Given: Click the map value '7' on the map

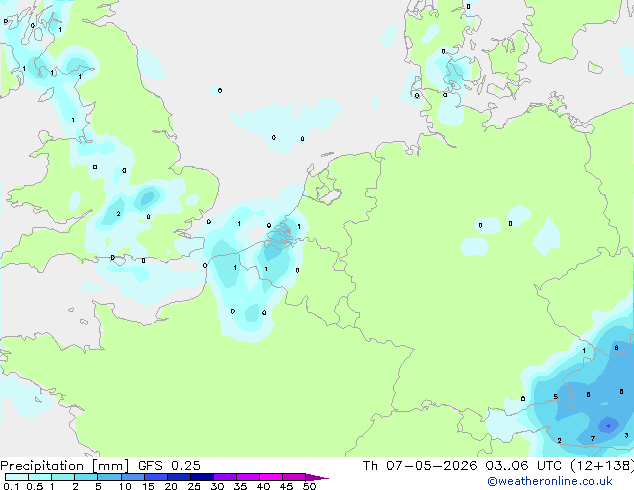Looking at the screenshot, I should [593, 439].
